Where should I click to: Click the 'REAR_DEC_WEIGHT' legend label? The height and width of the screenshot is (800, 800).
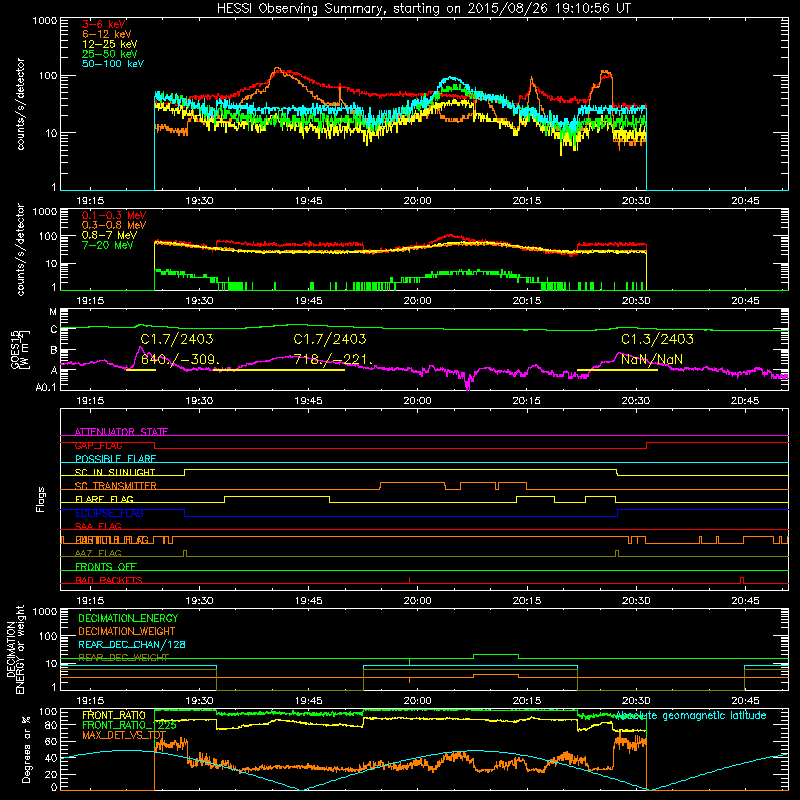[123, 658]
